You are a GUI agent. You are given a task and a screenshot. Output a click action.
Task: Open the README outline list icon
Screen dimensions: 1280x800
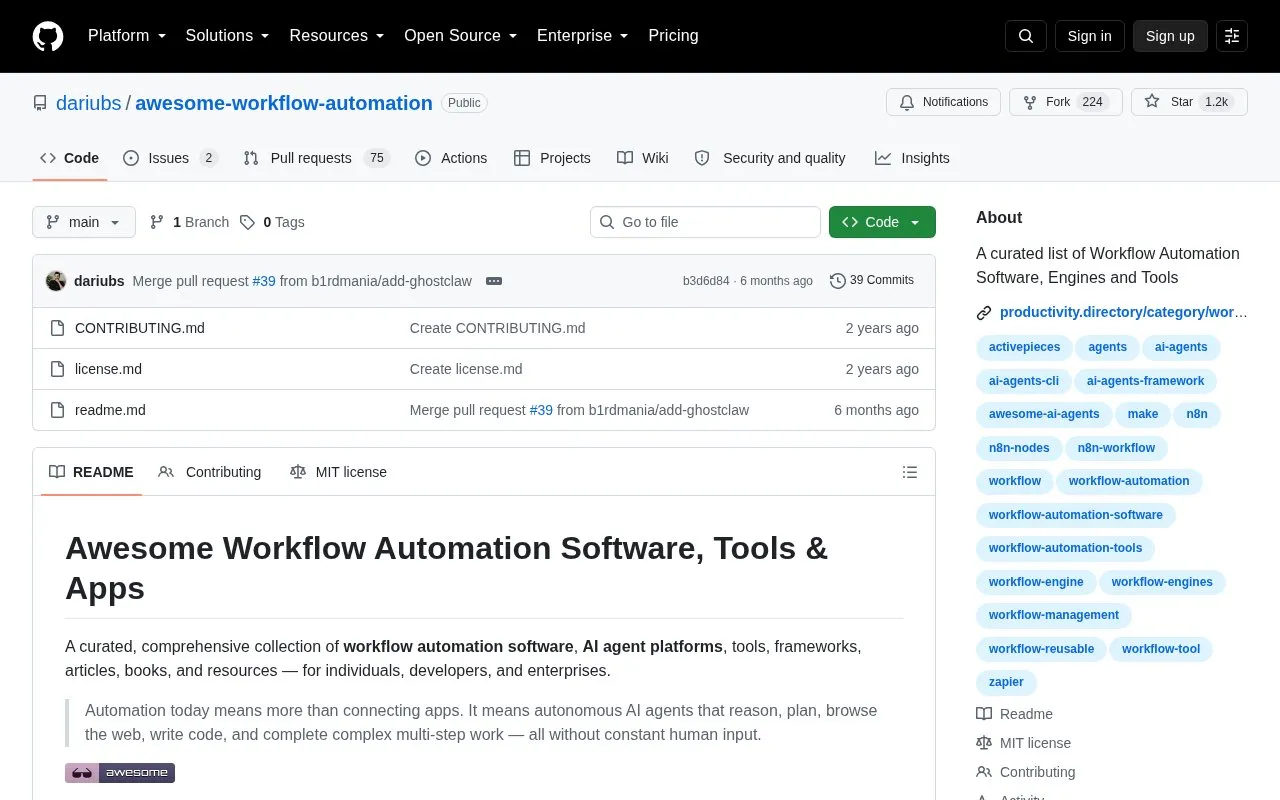910,472
